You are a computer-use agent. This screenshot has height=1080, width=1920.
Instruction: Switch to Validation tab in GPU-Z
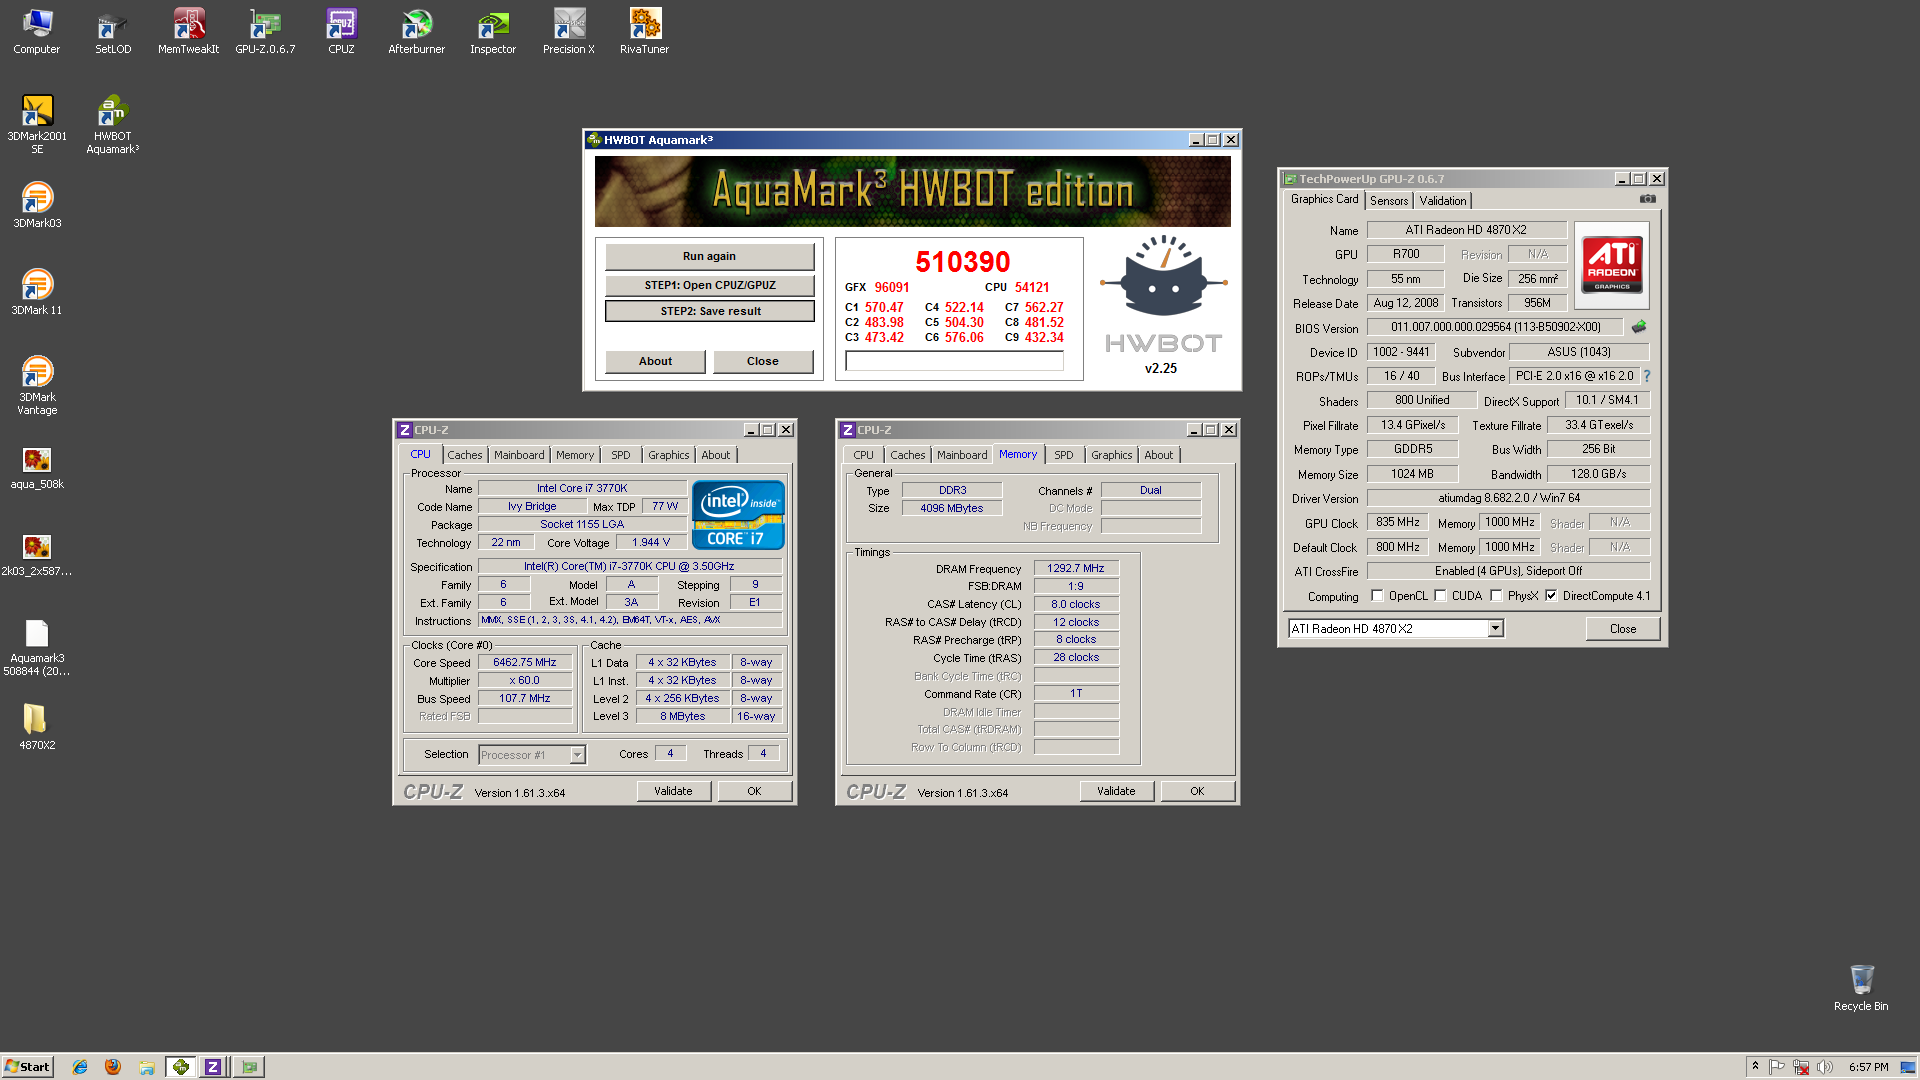click(x=1442, y=201)
